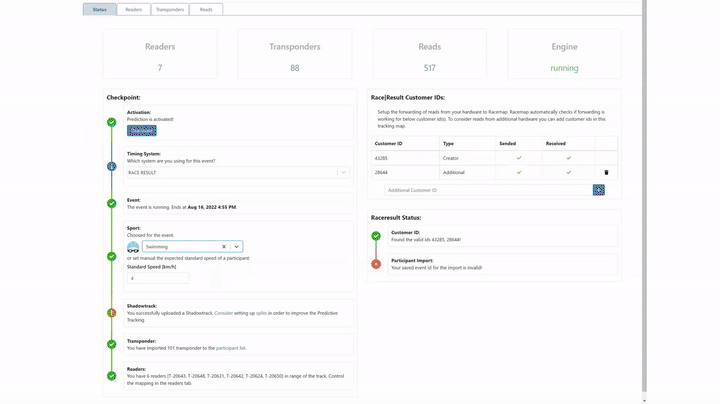720x404 pixels.
Task: Delete customer ID 28644 with trash icon
Action: 606,172
